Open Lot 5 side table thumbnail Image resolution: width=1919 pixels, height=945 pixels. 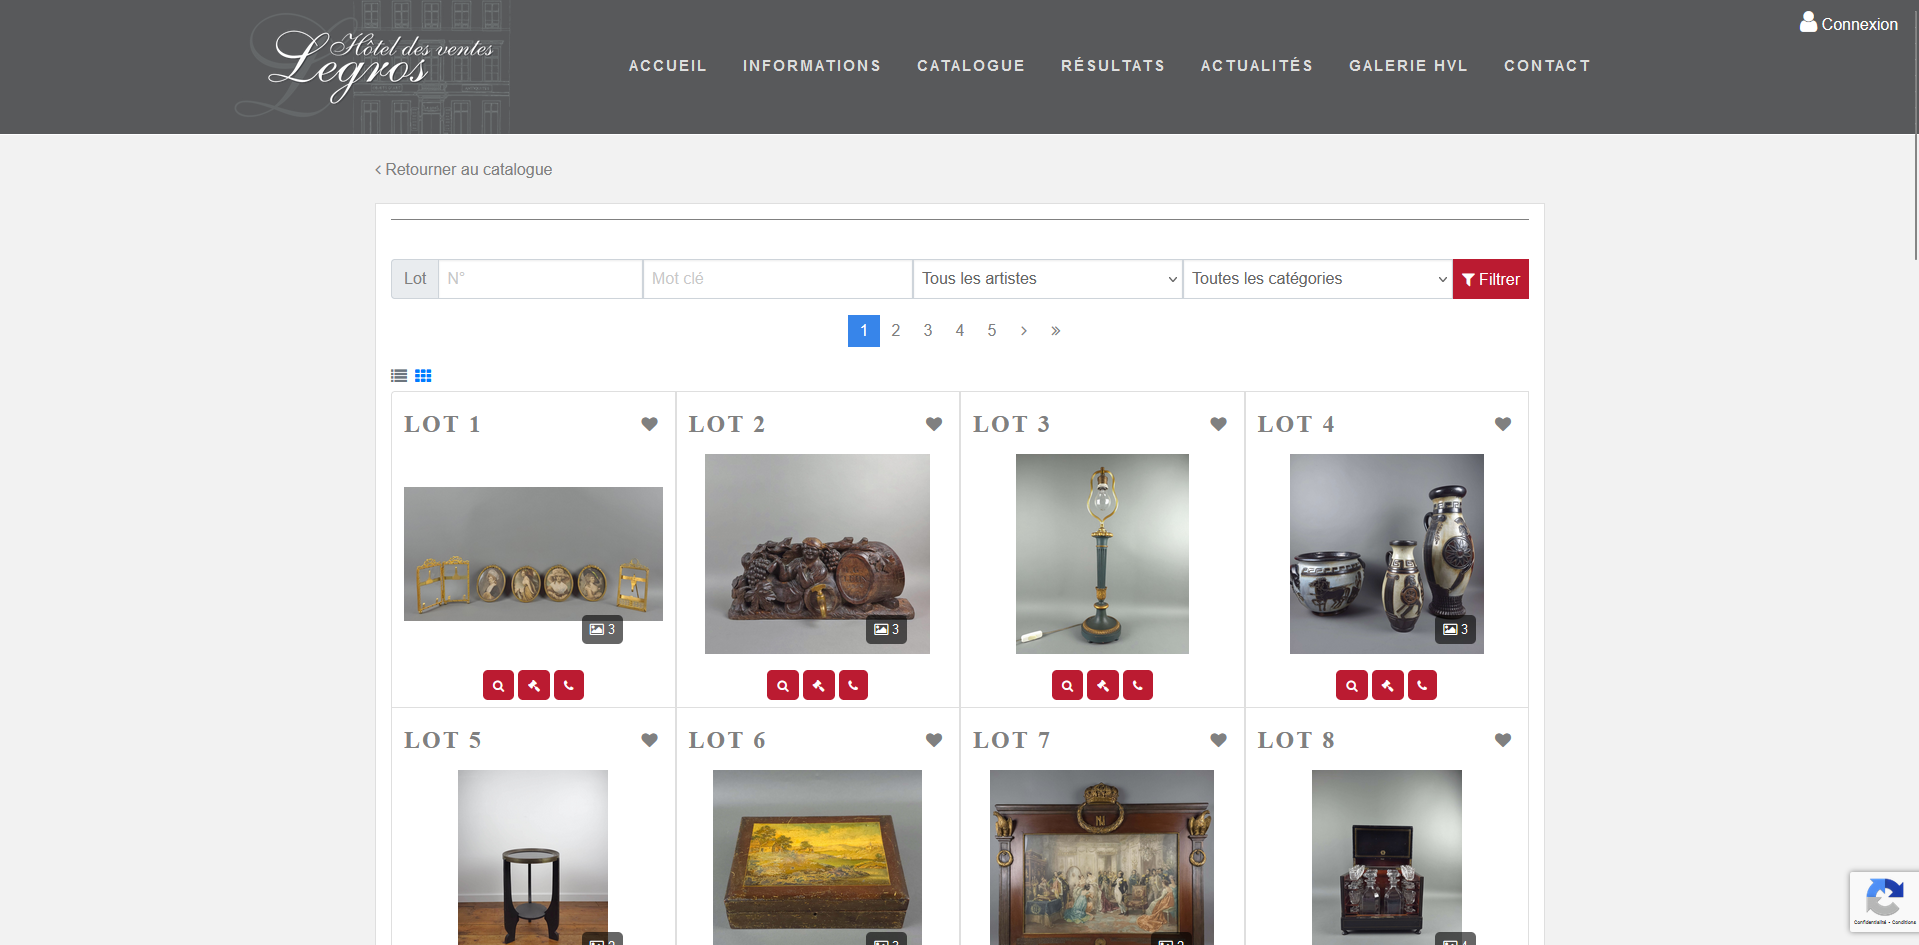(533, 857)
